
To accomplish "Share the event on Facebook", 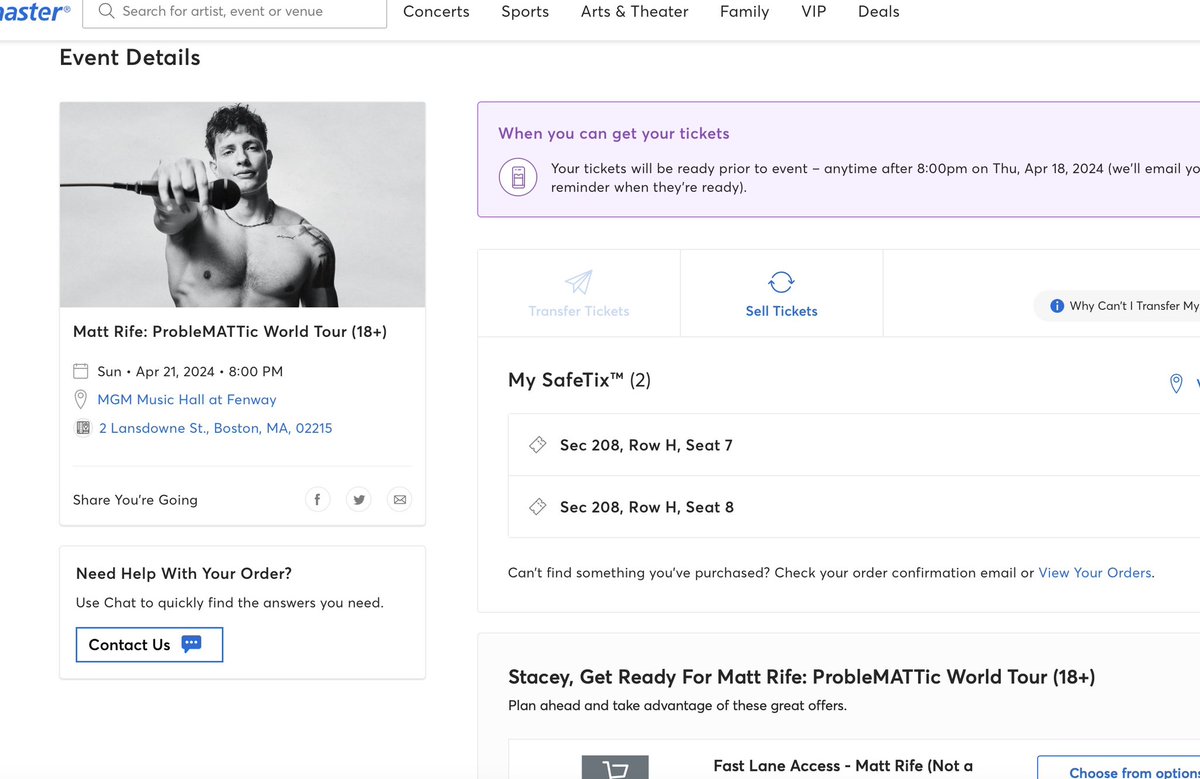I will pyautogui.click(x=317, y=499).
